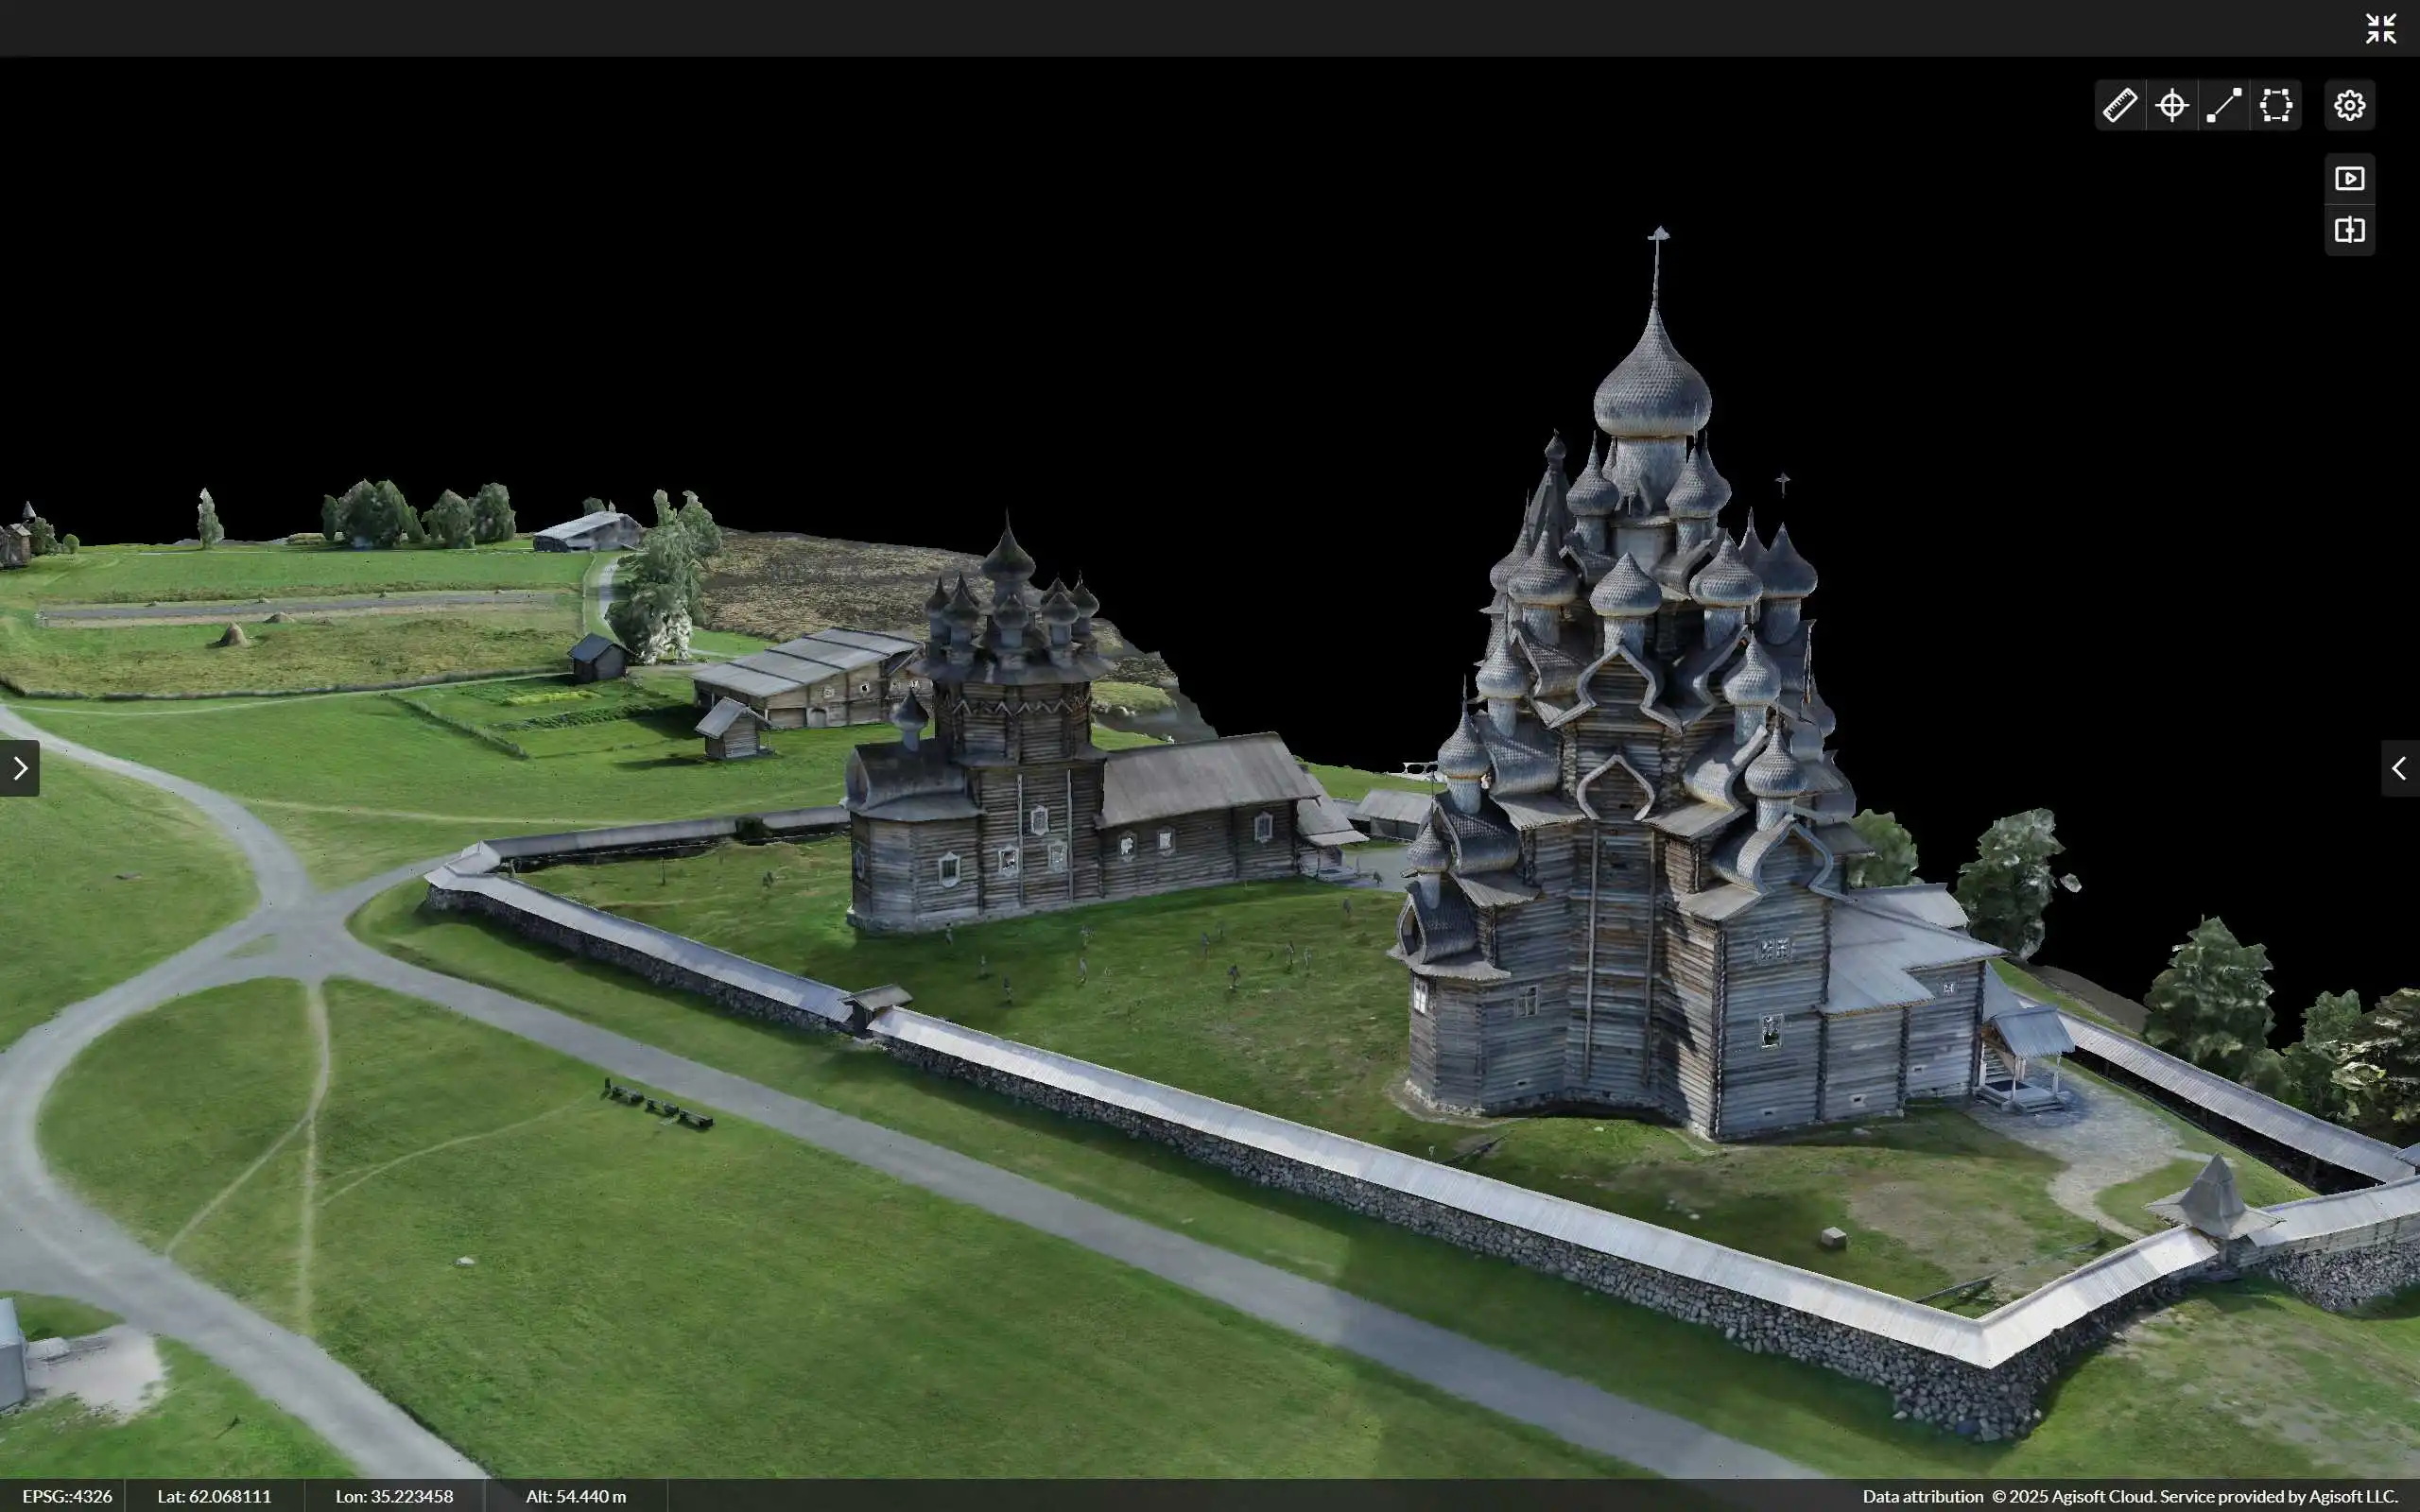
Task: Activate the point crosshair tool
Action: (x=2172, y=105)
